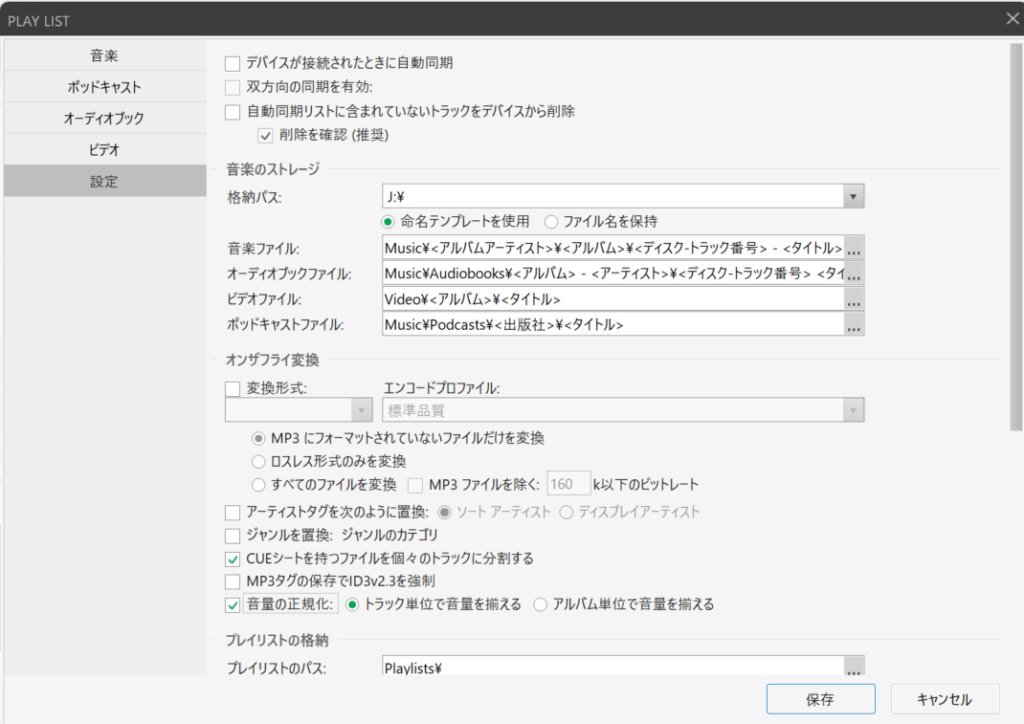Screen dimensions: 1024x724
Task: Select すべてのファイルを変換 radio button
Action: pos(259,484)
